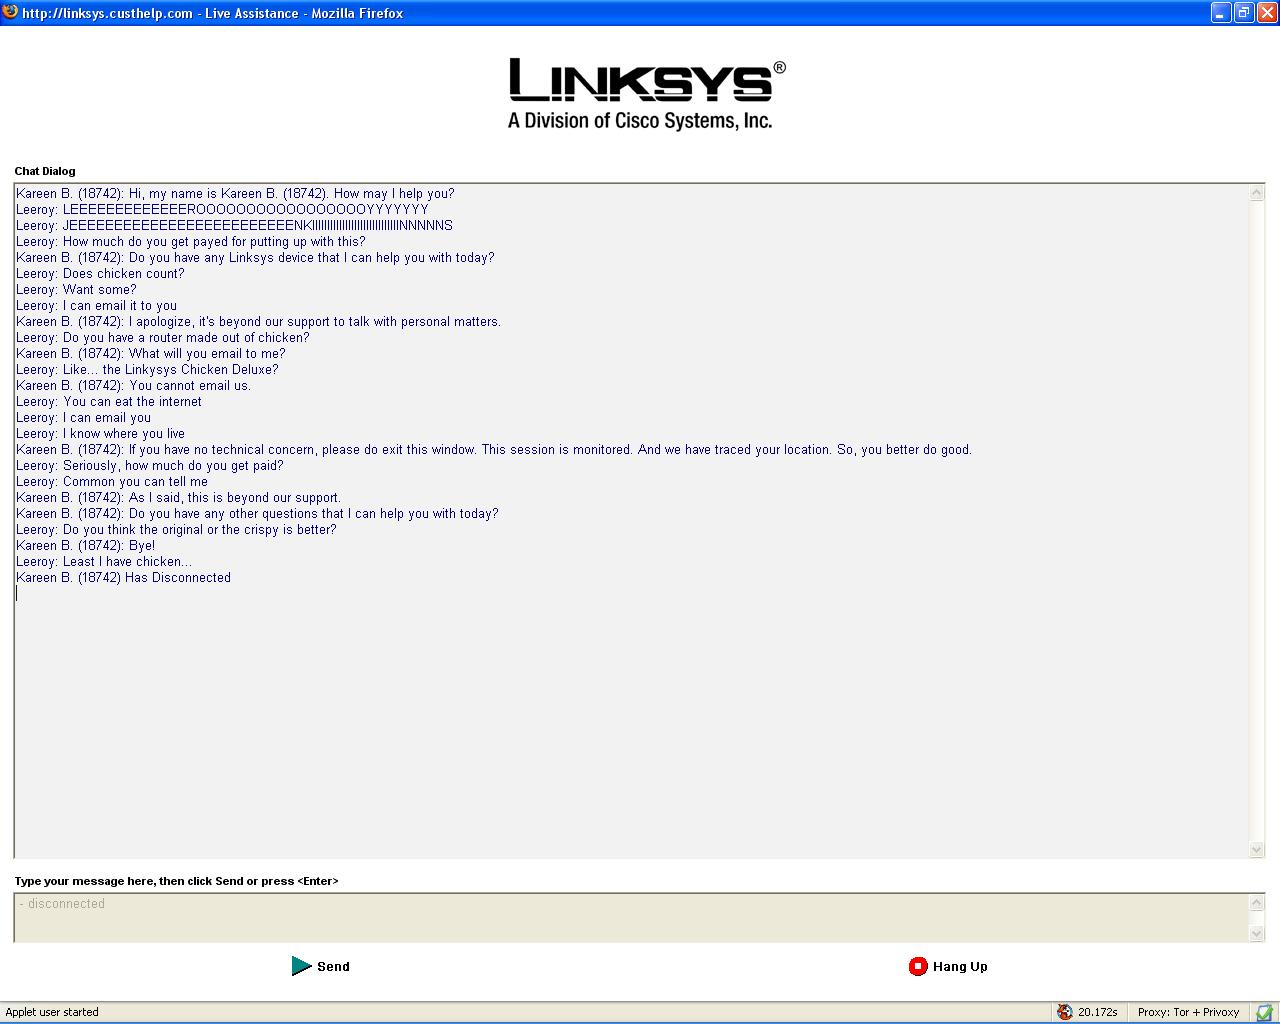Click the 'Linkysys Chicken Deluxe' chat line

(147, 369)
